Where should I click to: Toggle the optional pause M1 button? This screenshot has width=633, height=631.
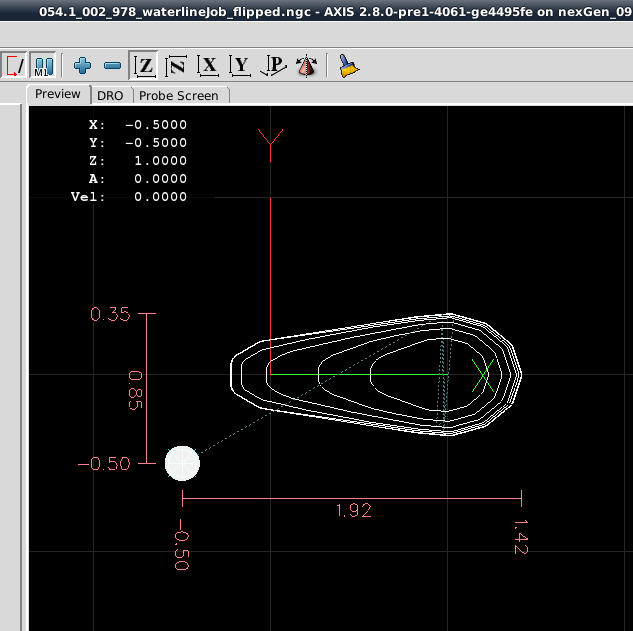click(43, 66)
